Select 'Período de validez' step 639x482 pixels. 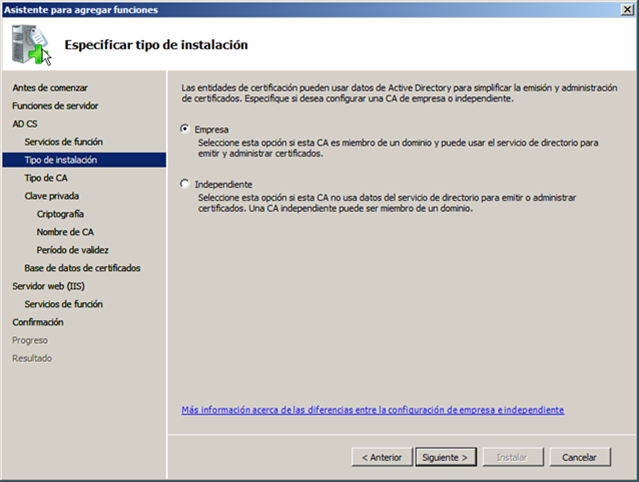(72, 250)
